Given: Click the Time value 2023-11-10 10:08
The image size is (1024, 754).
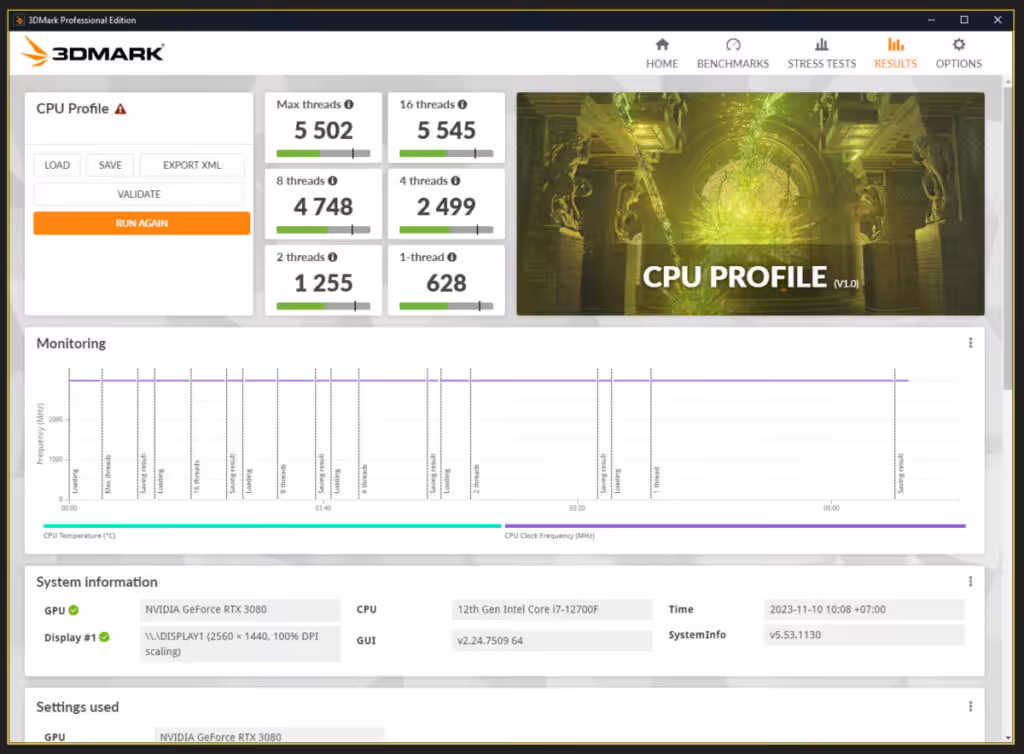Looking at the screenshot, I should pyautogui.click(x=864, y=610).
